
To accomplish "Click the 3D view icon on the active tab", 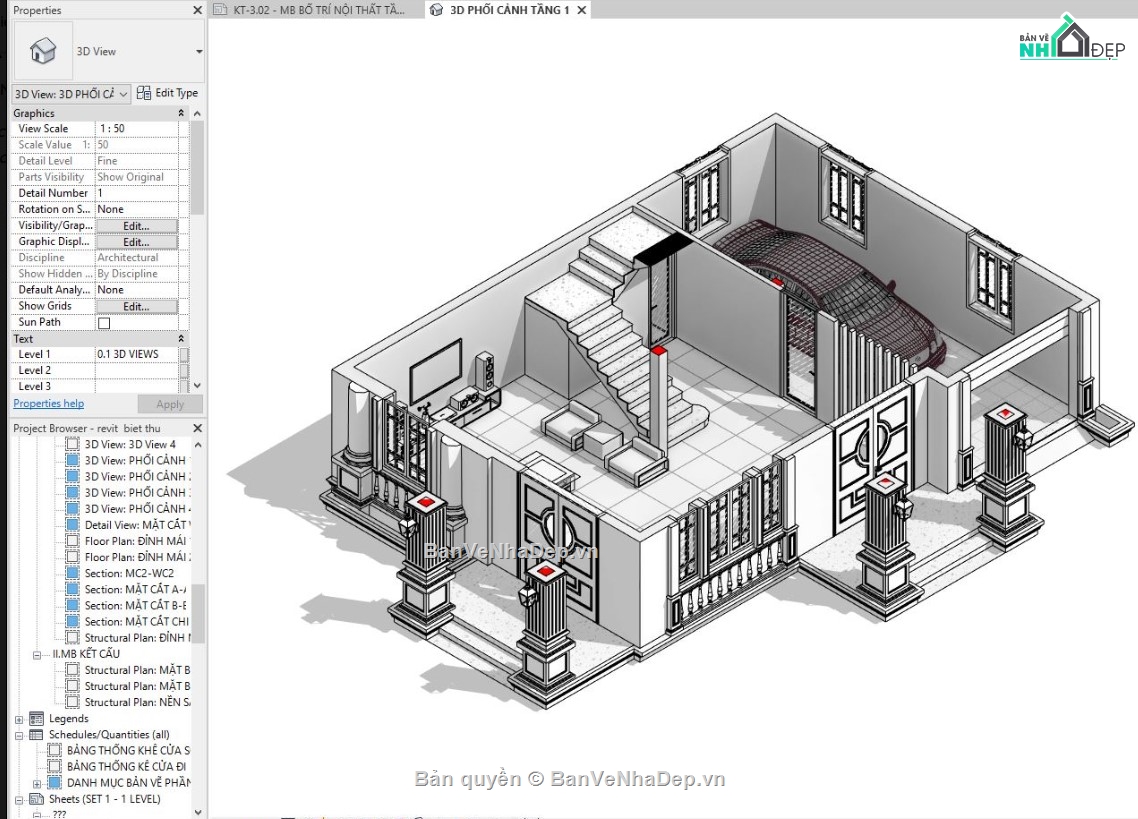I will [x=436, y=10].
